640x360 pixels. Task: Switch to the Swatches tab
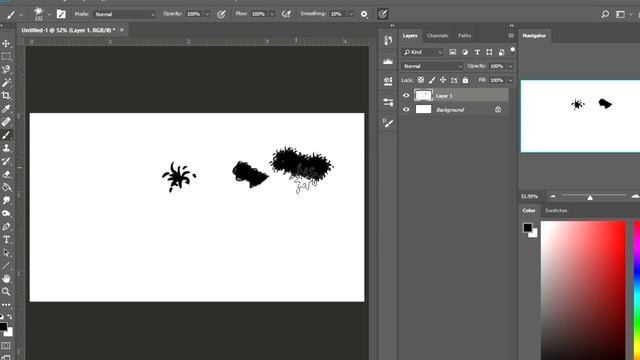(556, 211)
